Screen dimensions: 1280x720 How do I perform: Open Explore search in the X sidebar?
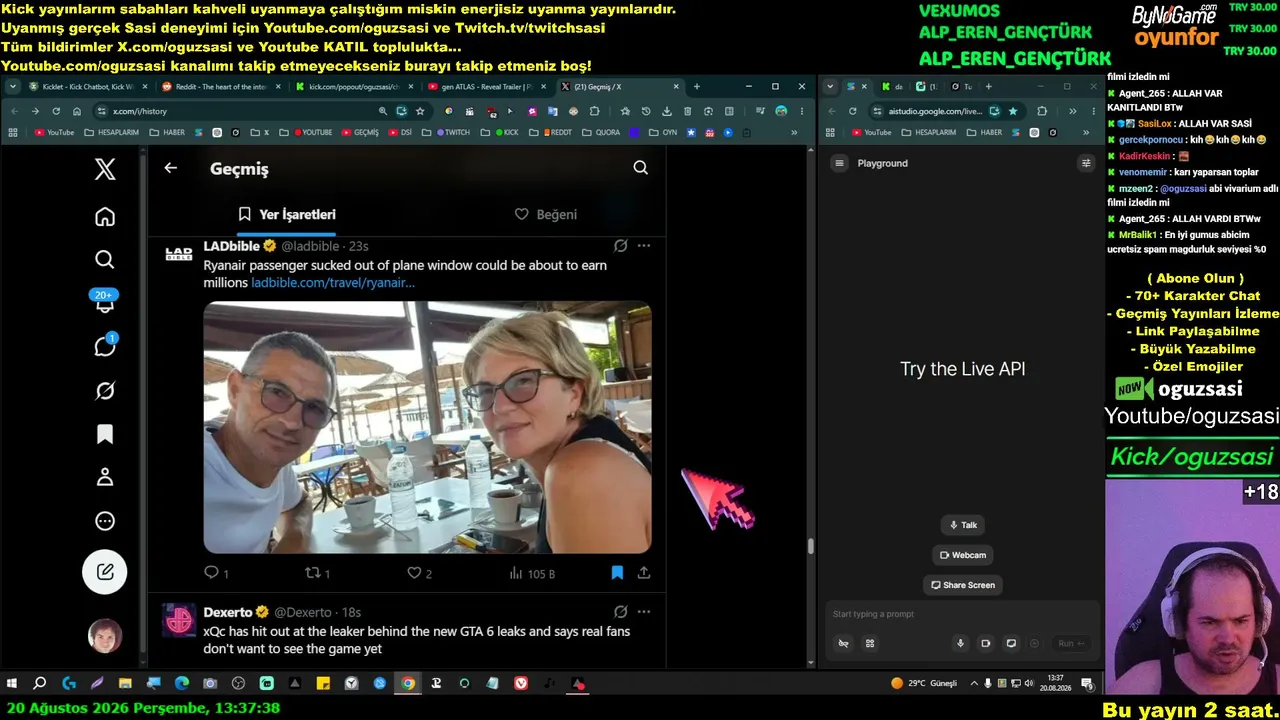click(105, 260)
